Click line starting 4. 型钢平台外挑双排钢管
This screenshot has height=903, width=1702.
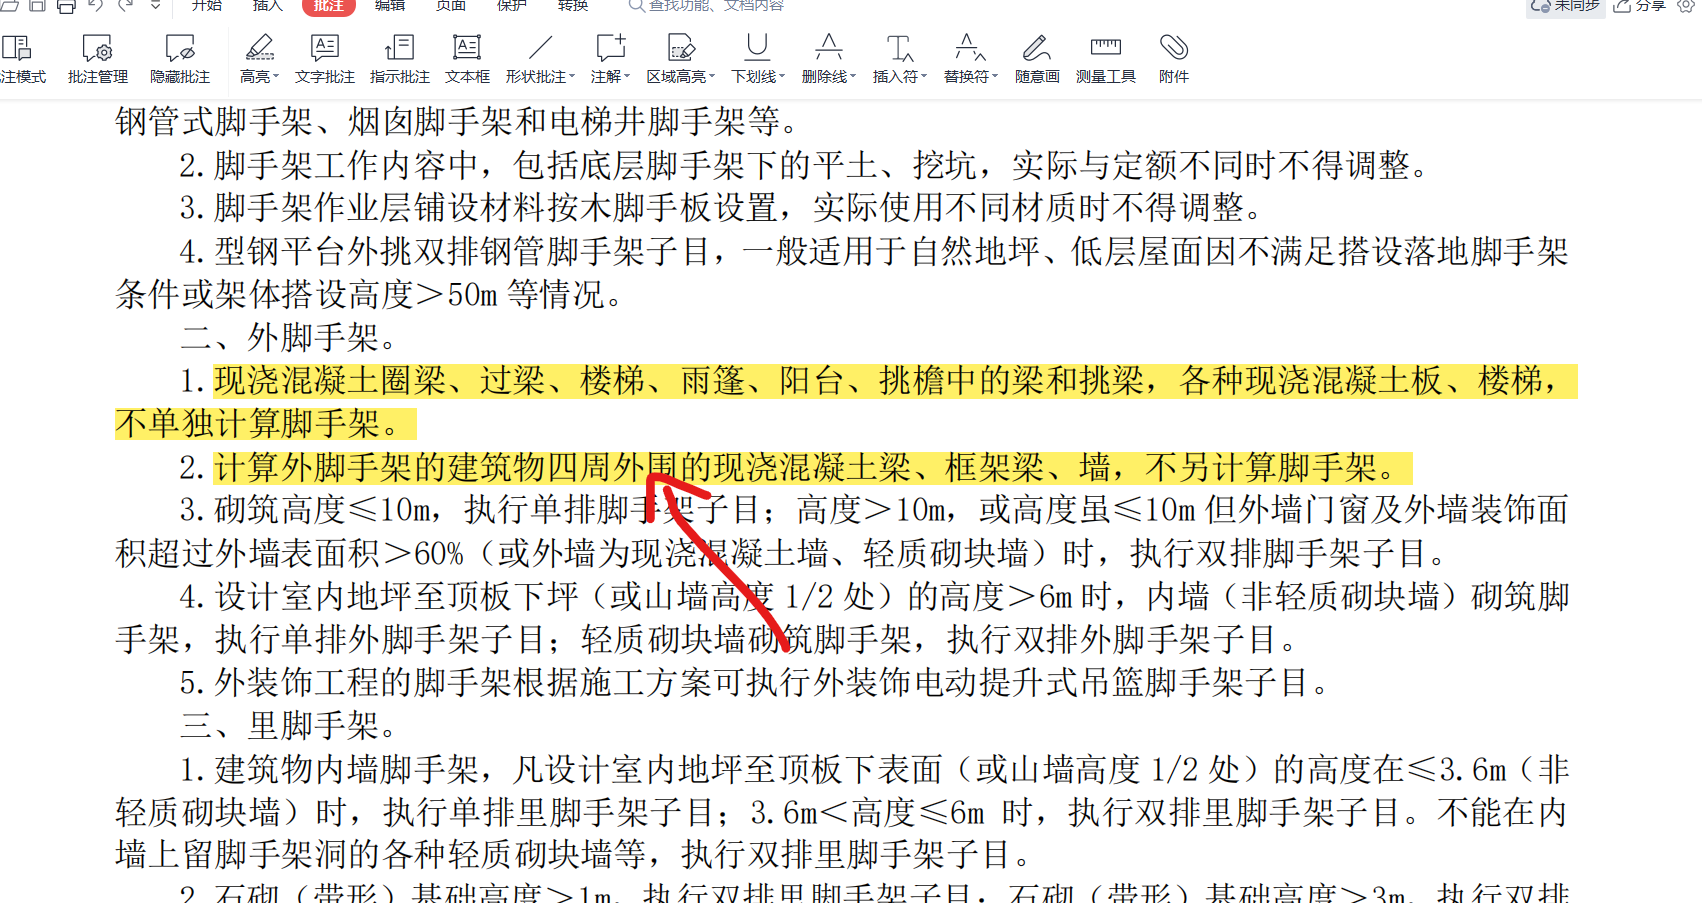point(874,251)
